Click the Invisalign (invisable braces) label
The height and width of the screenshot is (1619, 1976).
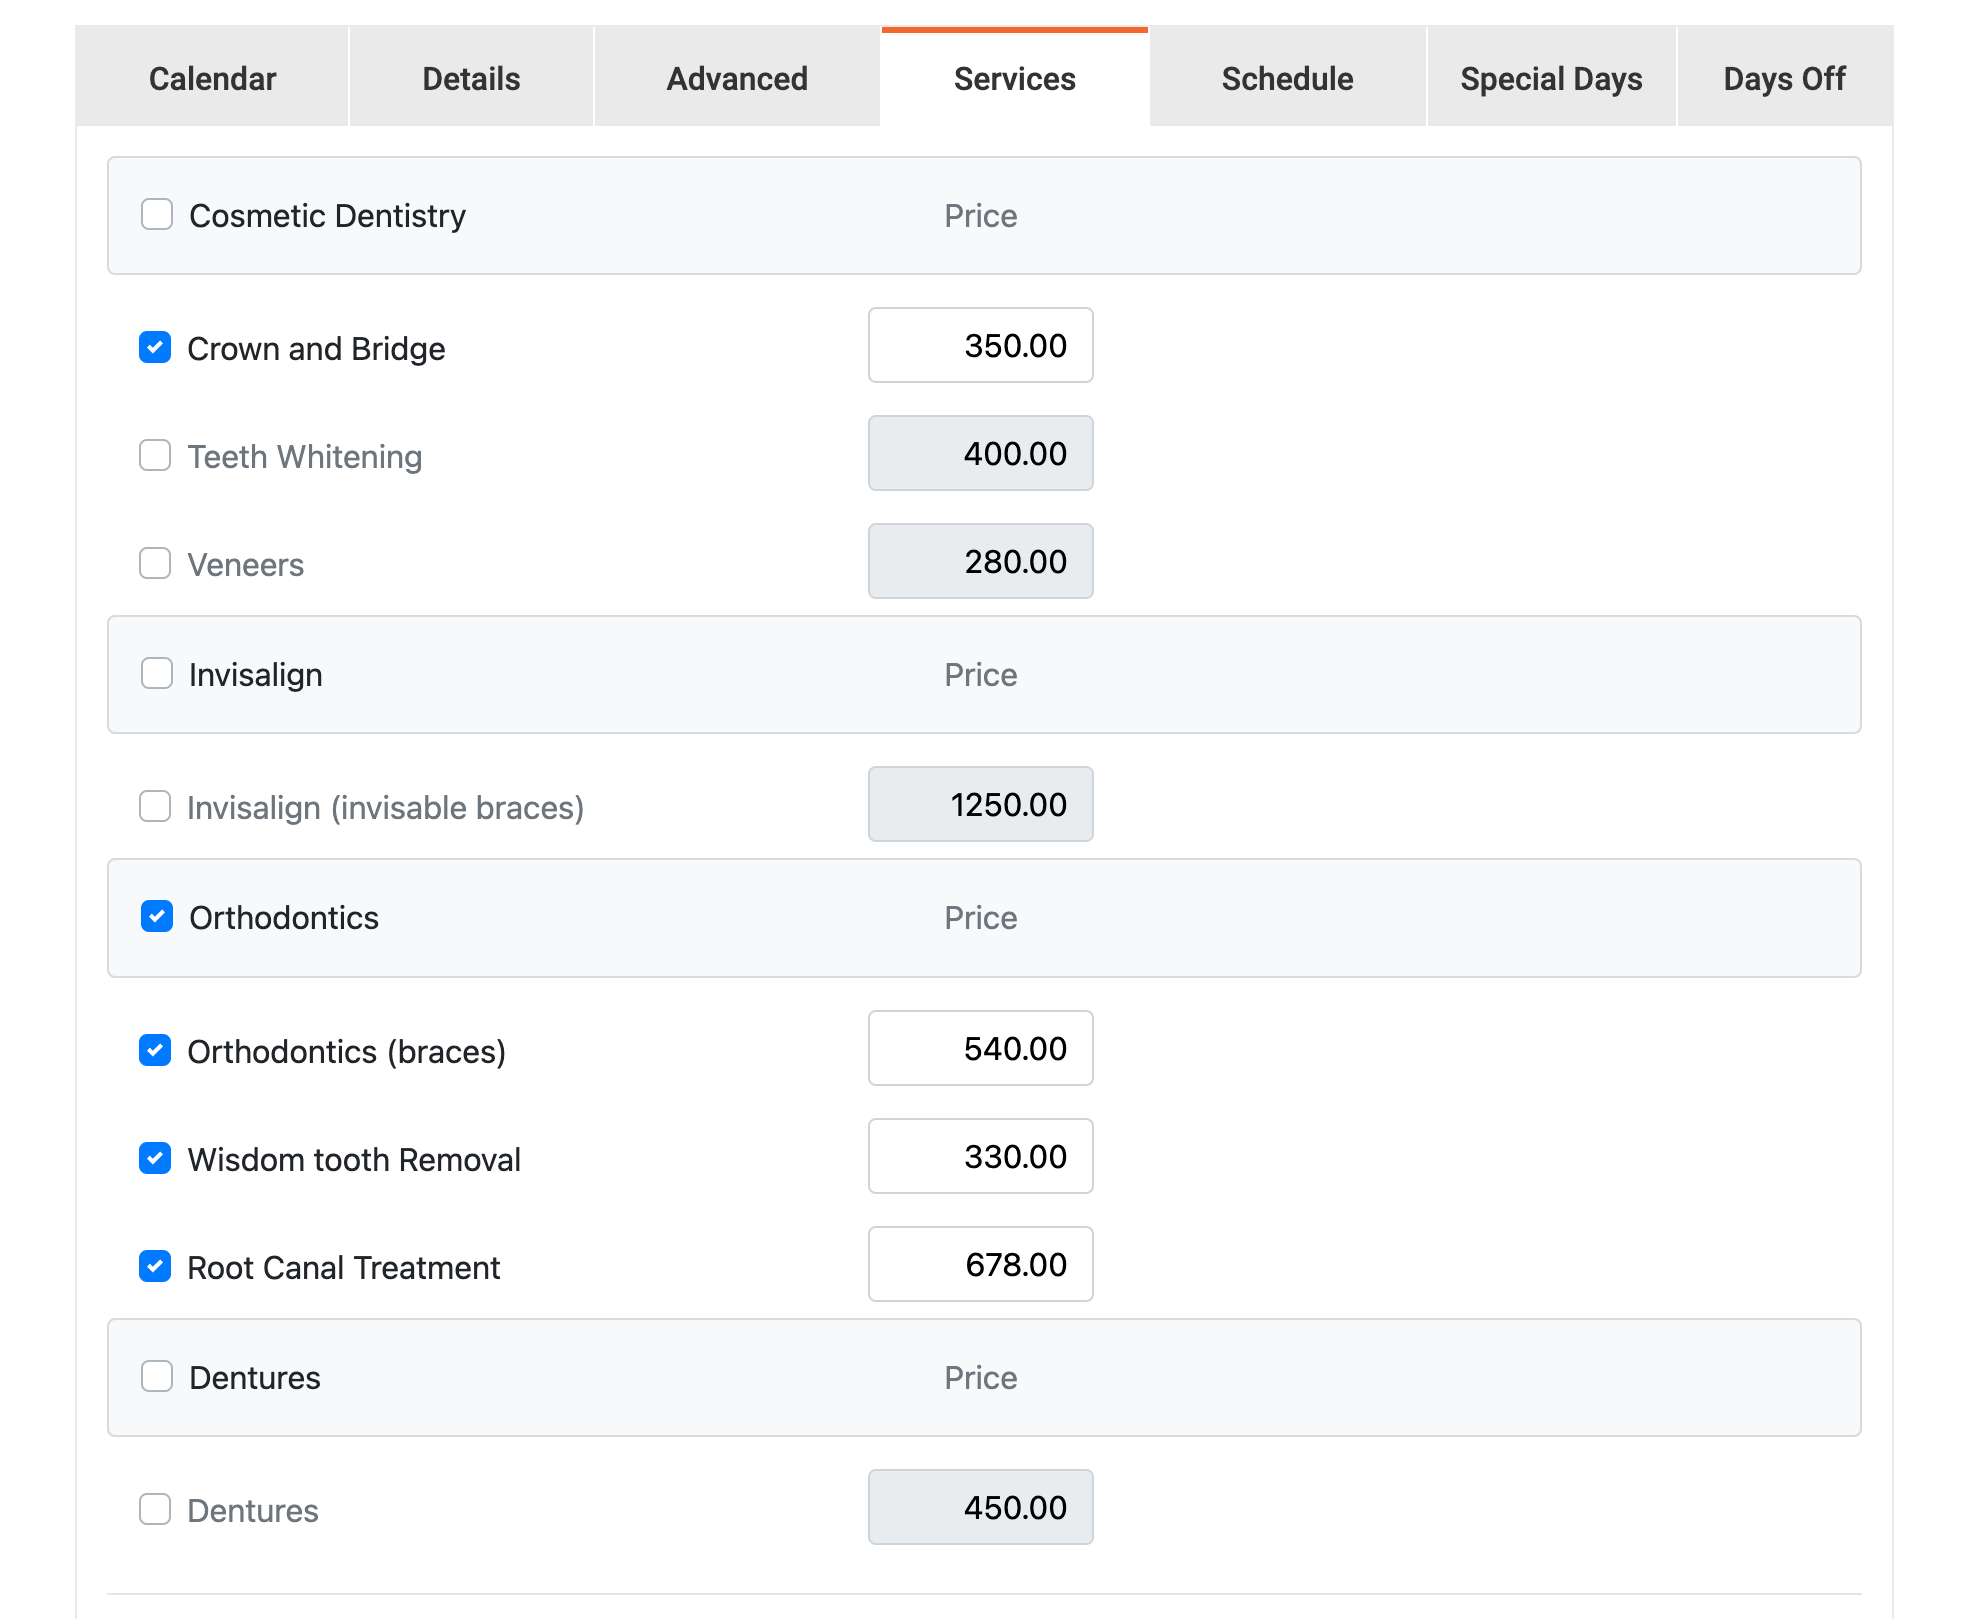click(x=386, y=808)
